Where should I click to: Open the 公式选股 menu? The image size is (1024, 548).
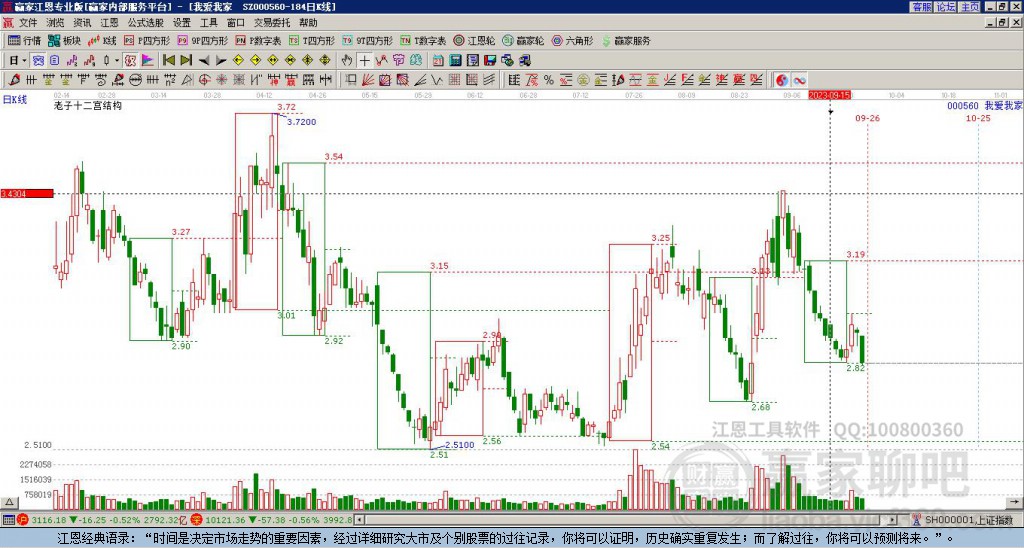click(x=146, y=23)
